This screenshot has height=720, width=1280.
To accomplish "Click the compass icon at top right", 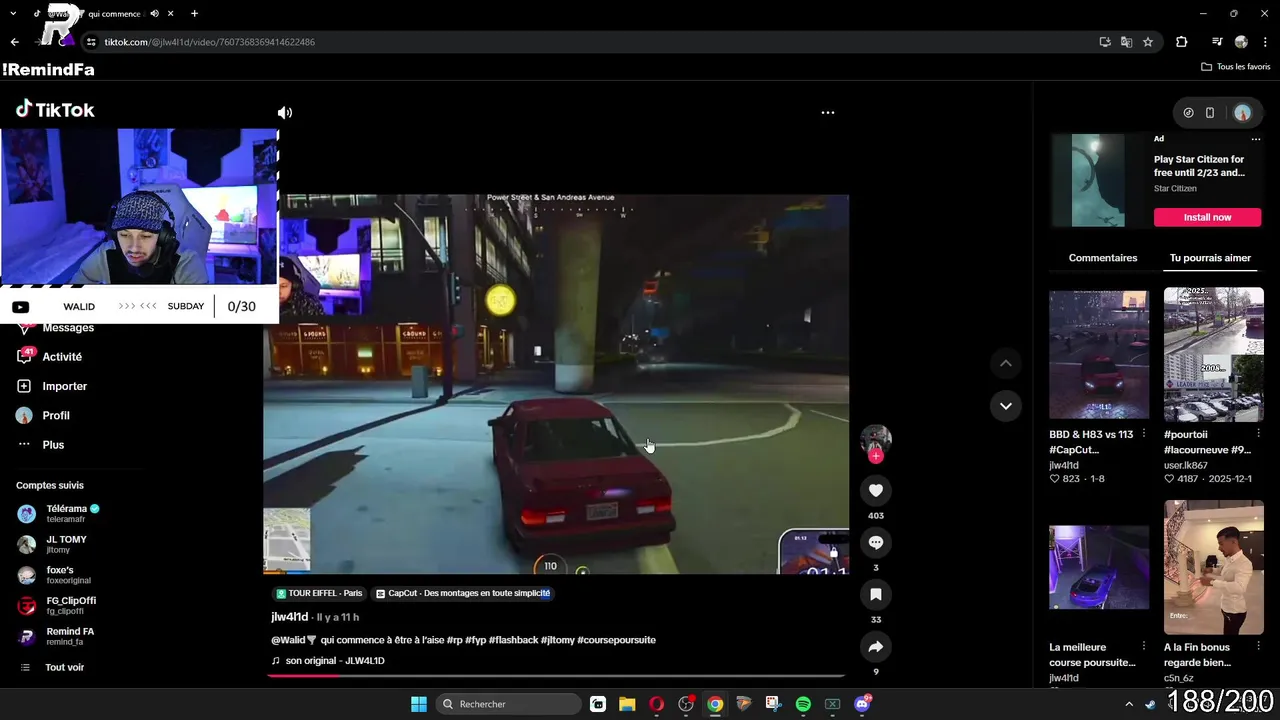I will [x=1188, y=113].
